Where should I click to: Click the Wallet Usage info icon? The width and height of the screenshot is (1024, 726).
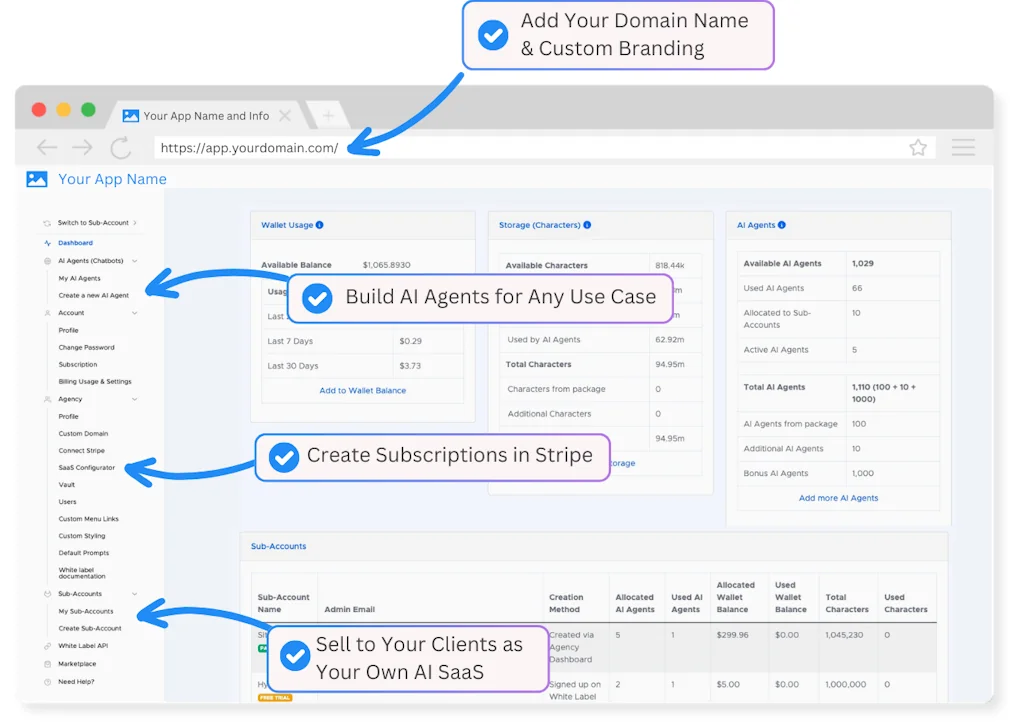320,225
